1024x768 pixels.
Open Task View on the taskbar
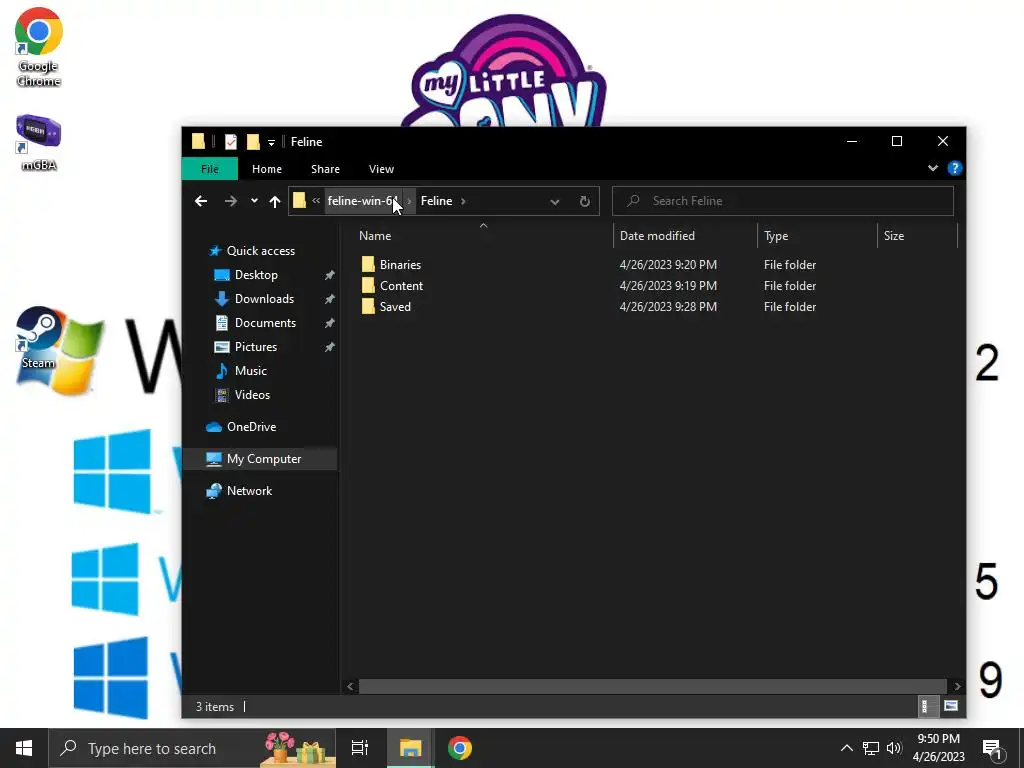[360, 748]
